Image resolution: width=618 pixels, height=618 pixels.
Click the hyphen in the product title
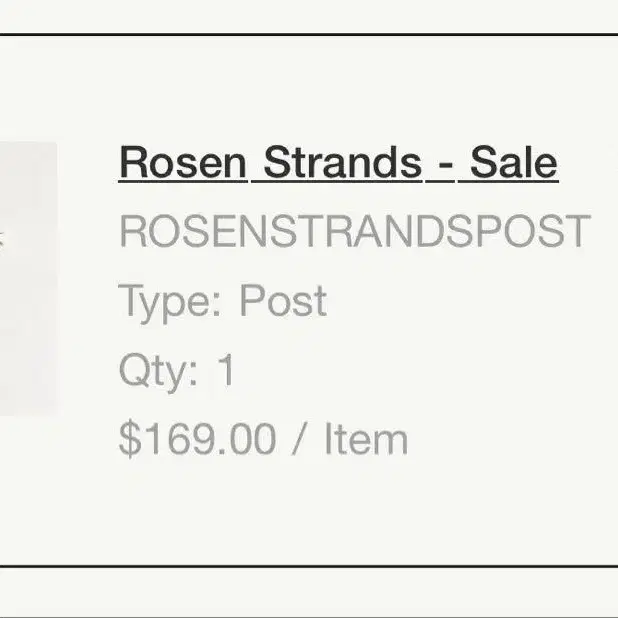click(x=445, y=165)
